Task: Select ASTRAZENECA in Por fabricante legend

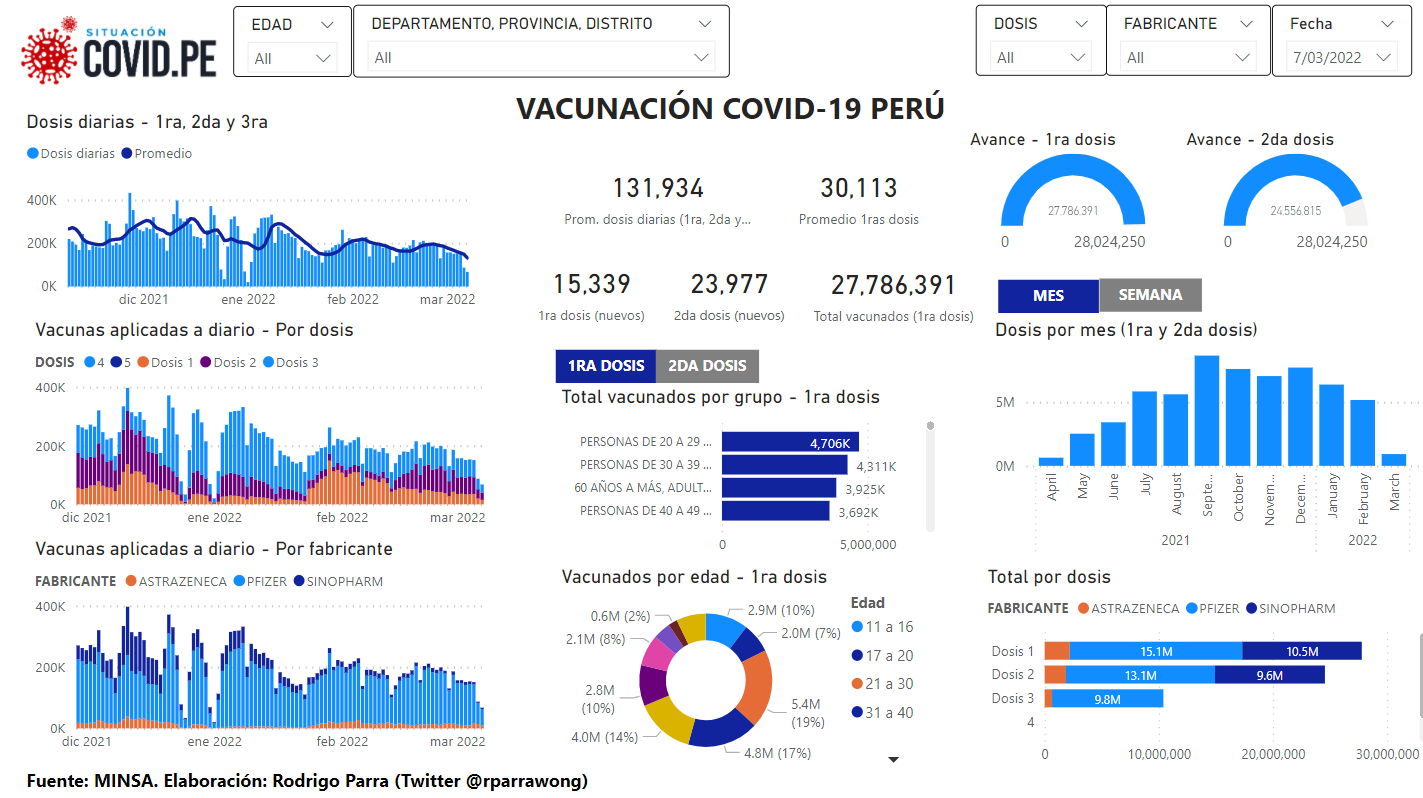Action: 176,582
